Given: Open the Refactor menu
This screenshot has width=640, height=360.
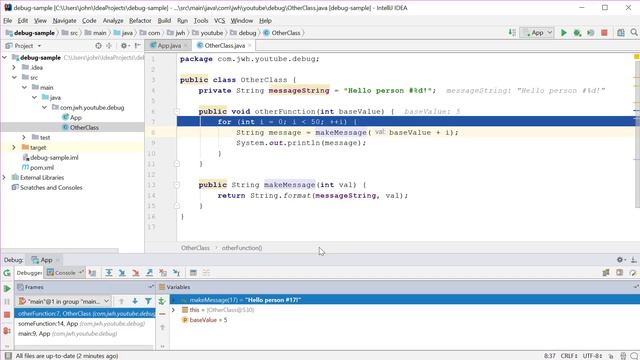Looking at the screenshot, I should 140,20.
